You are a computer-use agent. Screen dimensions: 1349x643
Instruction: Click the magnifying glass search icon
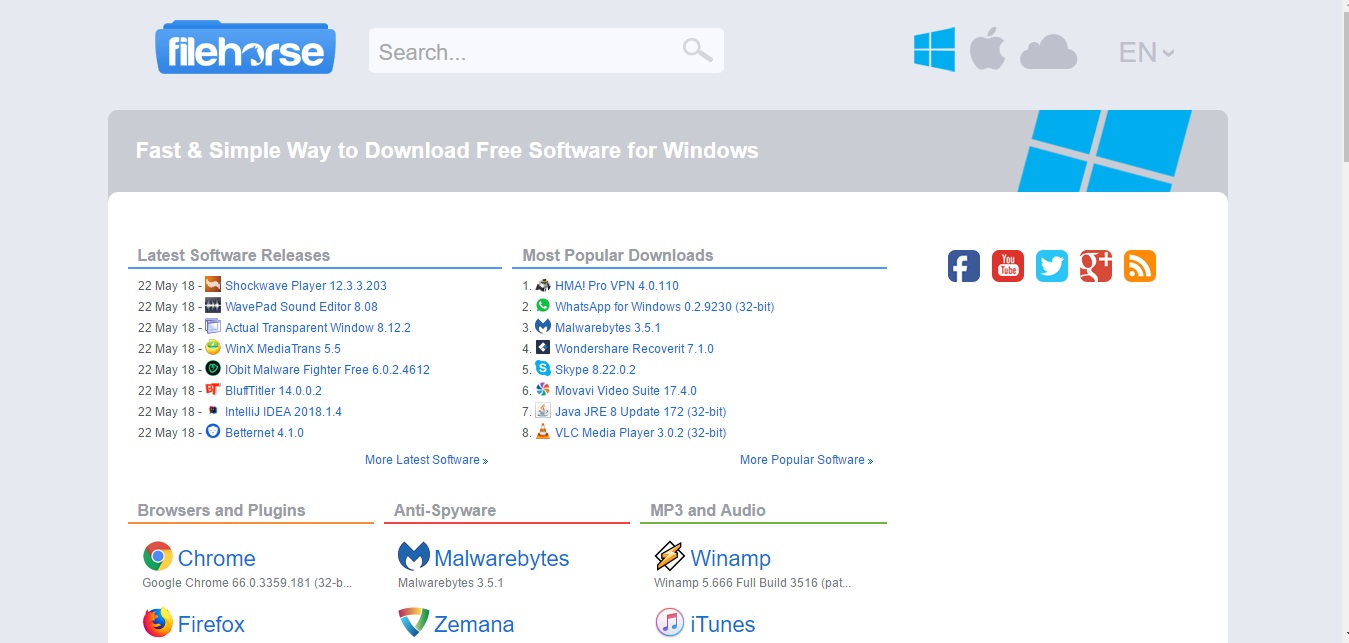696,49
